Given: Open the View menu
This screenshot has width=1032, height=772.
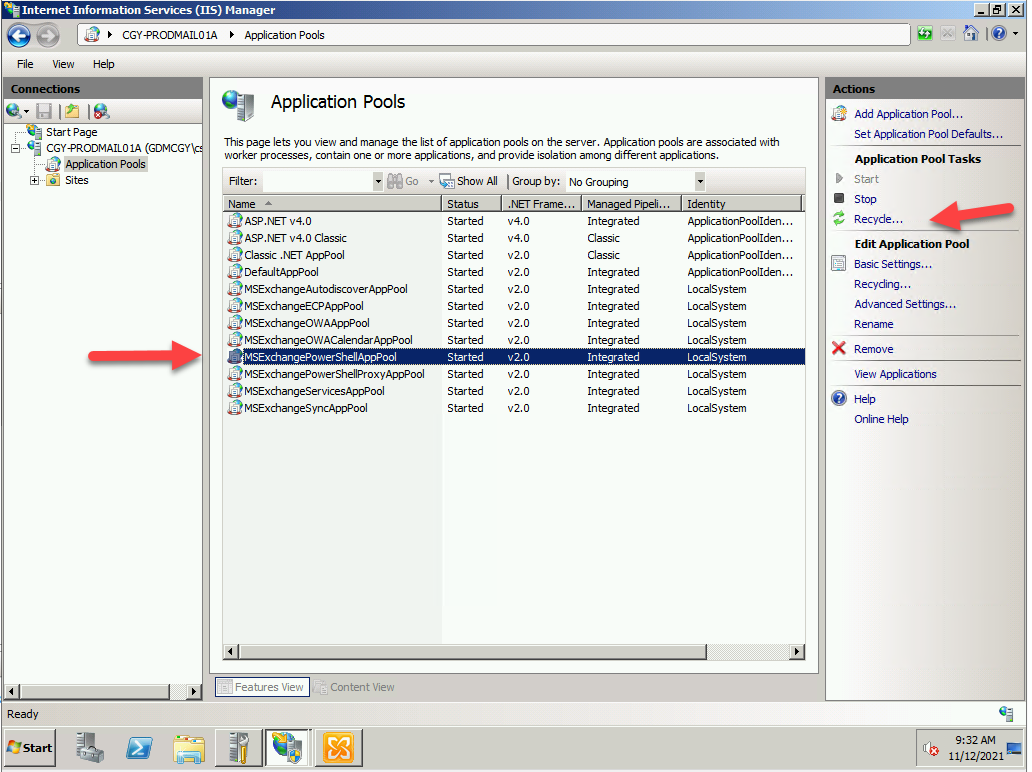Looking at the screenshot, I should pyautogui.click(x=63, y=64).
